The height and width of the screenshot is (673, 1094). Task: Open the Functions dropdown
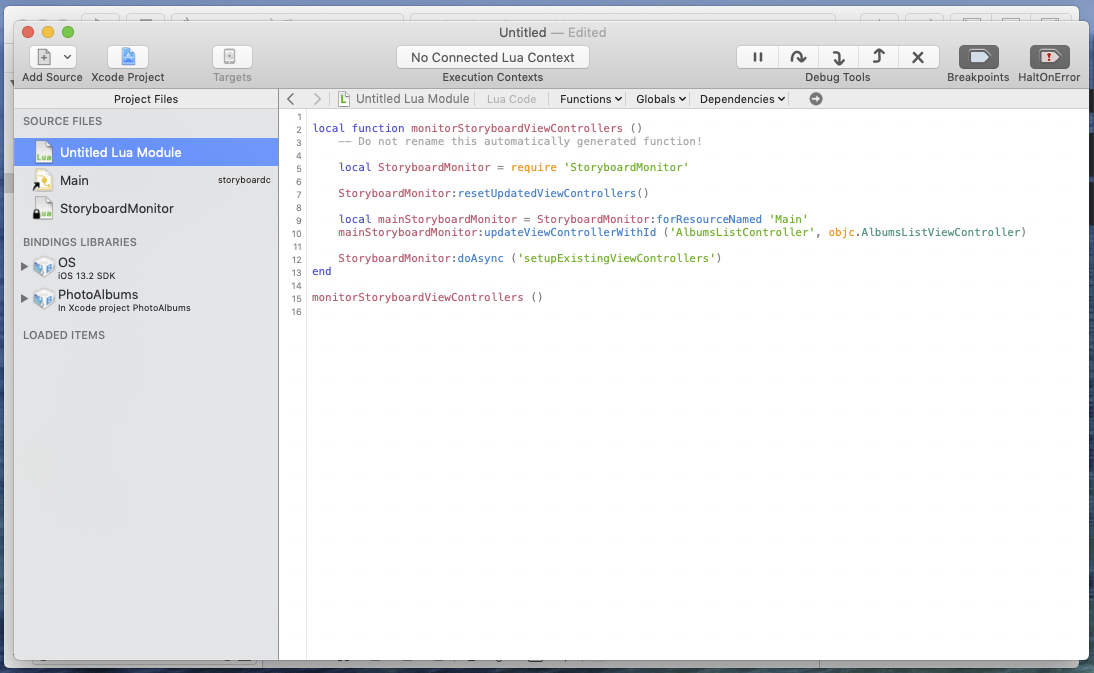590,99
